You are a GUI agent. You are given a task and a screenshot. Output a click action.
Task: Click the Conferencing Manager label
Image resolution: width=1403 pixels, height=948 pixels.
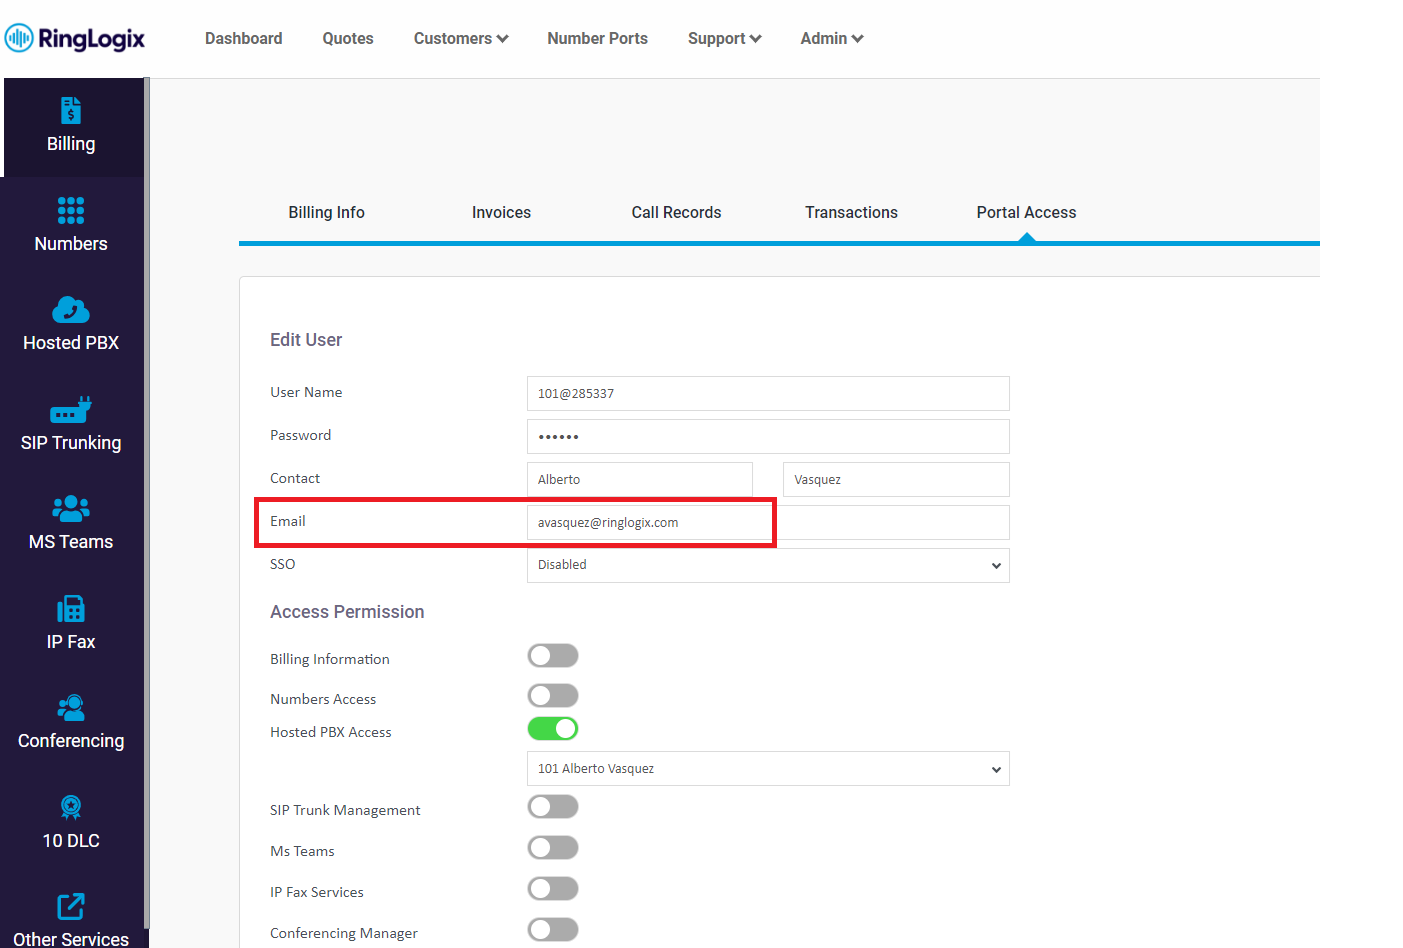coord(344,933)
